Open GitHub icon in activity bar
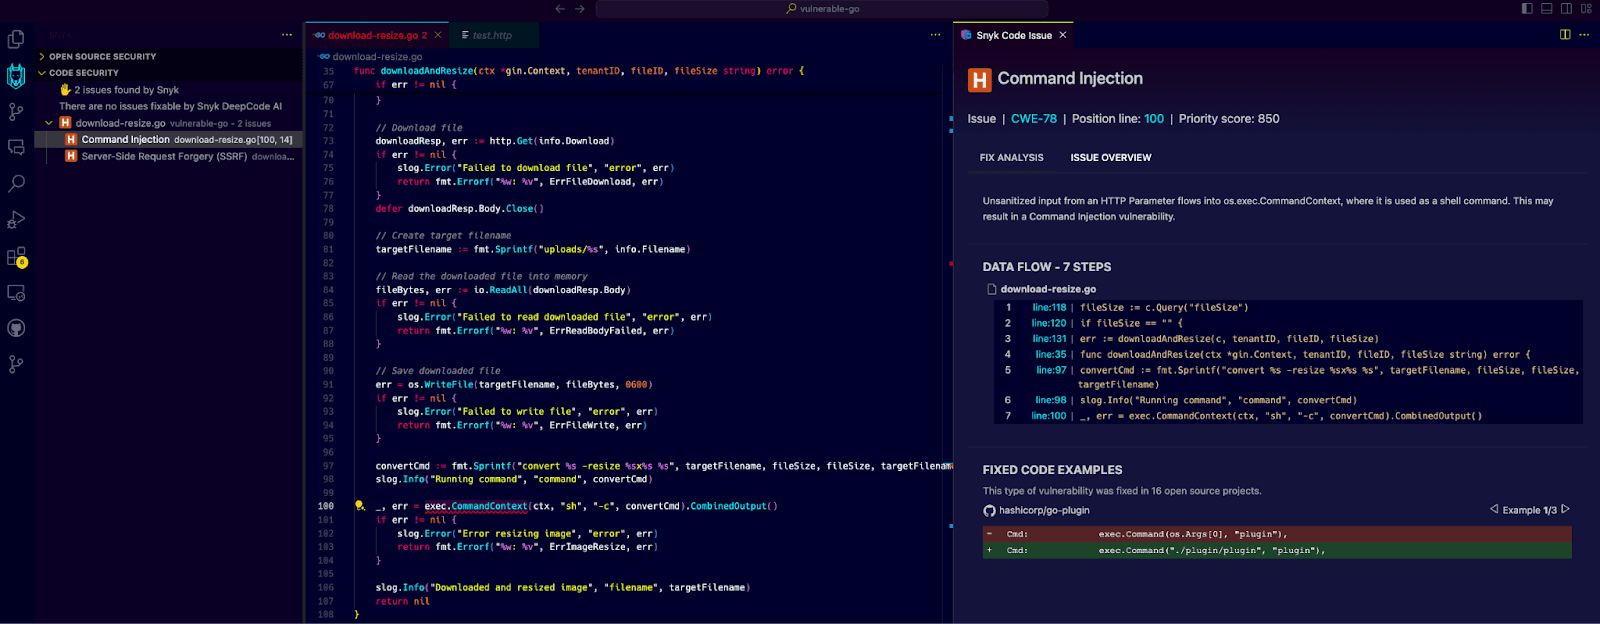Screen dimensions: 1600x624 16,329
